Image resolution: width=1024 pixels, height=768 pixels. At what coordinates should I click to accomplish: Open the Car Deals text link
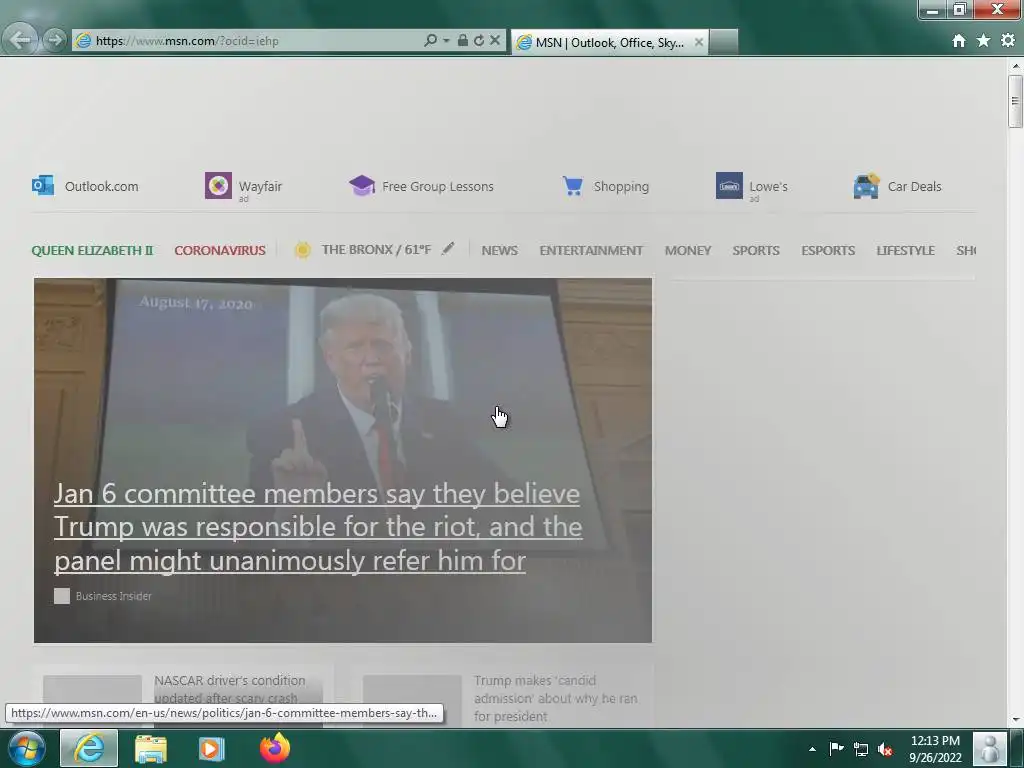(914, 186)
